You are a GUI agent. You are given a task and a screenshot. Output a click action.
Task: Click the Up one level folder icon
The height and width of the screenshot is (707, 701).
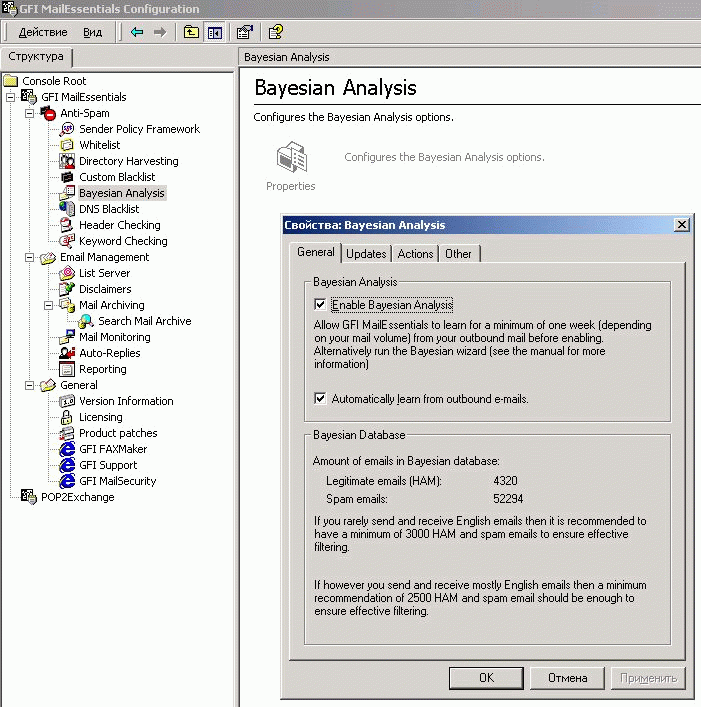coord(191,32)
